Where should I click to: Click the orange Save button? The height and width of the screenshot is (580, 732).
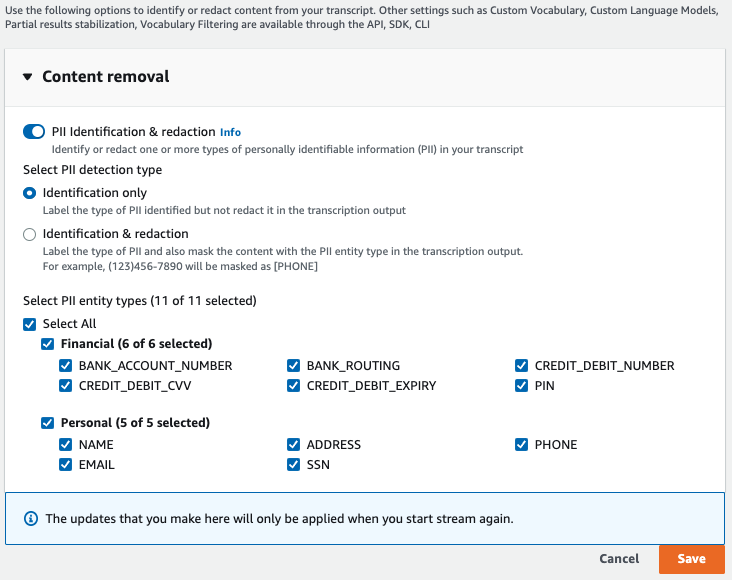pyautogui.click(x=691, y=559)
